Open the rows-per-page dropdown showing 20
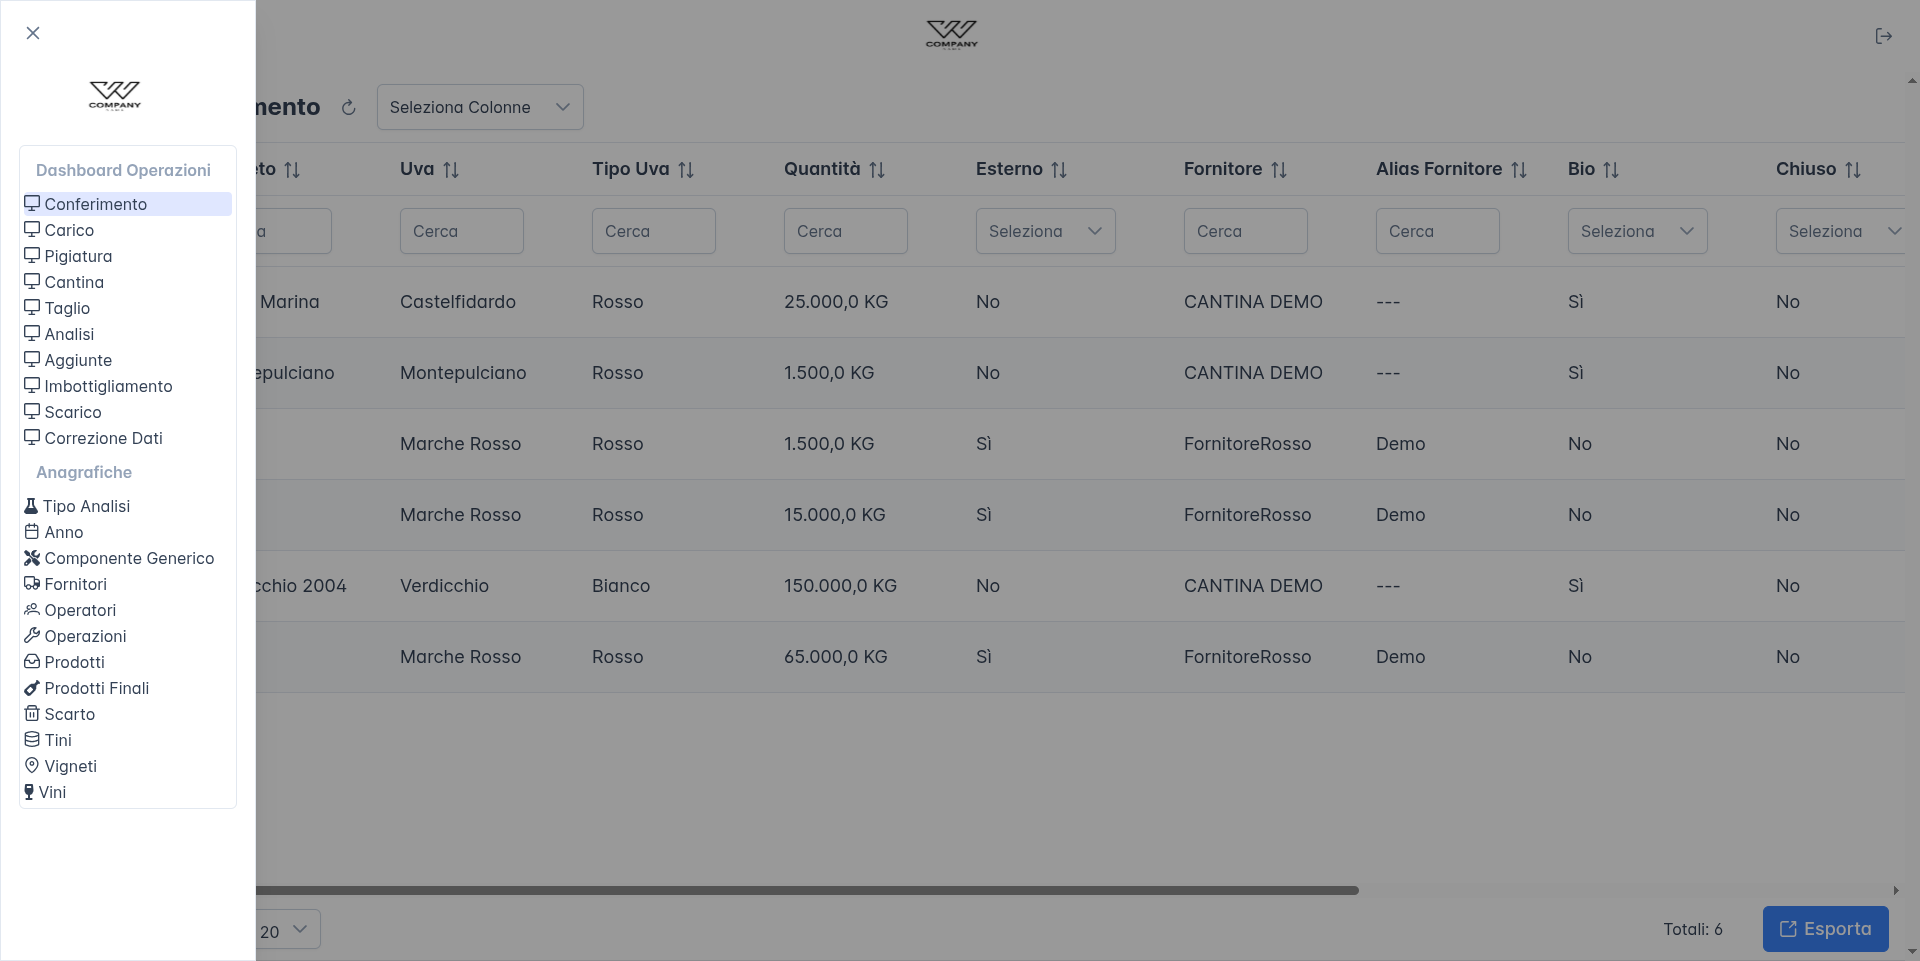Image resolution: width=1920 pixels, height=961 pixels. (287, 930)
